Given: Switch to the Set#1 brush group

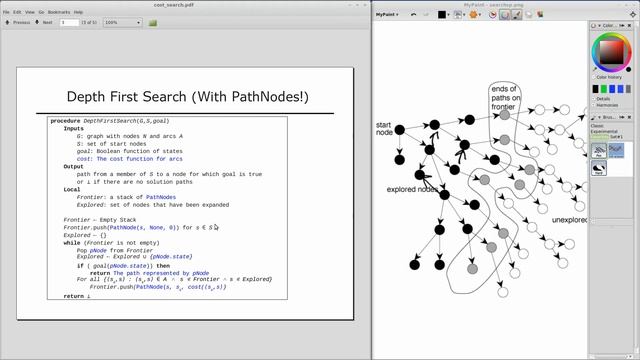Looking at the screenshot, I should (616, 137).
